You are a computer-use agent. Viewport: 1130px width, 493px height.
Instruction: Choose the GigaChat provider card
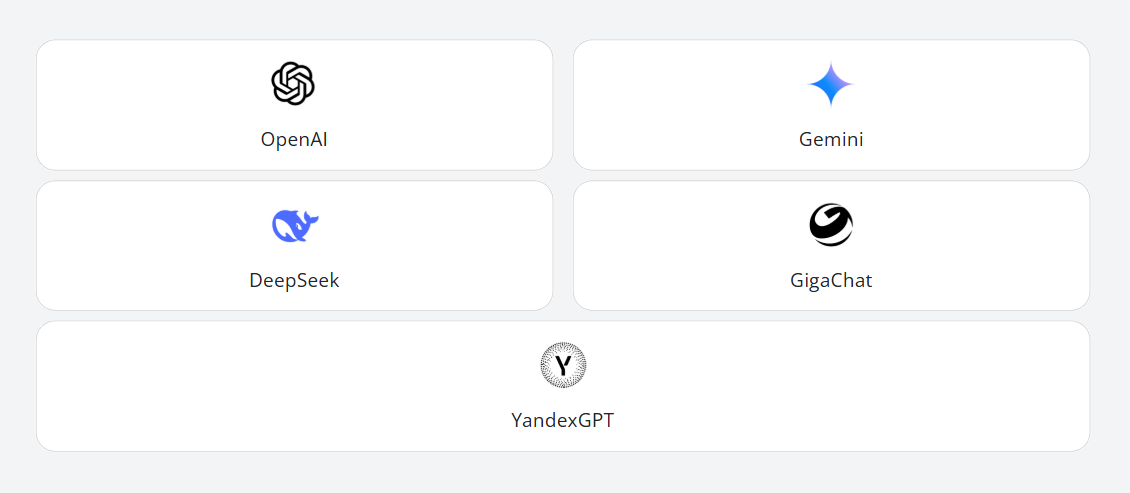pos(831,246)
